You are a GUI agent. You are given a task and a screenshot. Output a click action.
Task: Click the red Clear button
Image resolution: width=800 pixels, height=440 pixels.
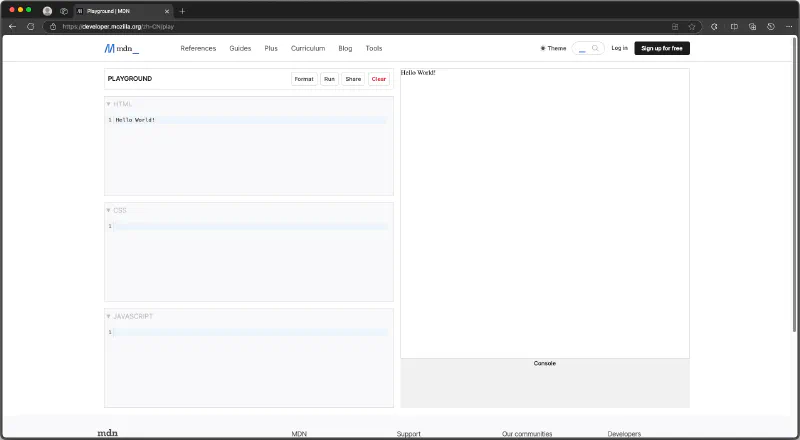(379, 79)
